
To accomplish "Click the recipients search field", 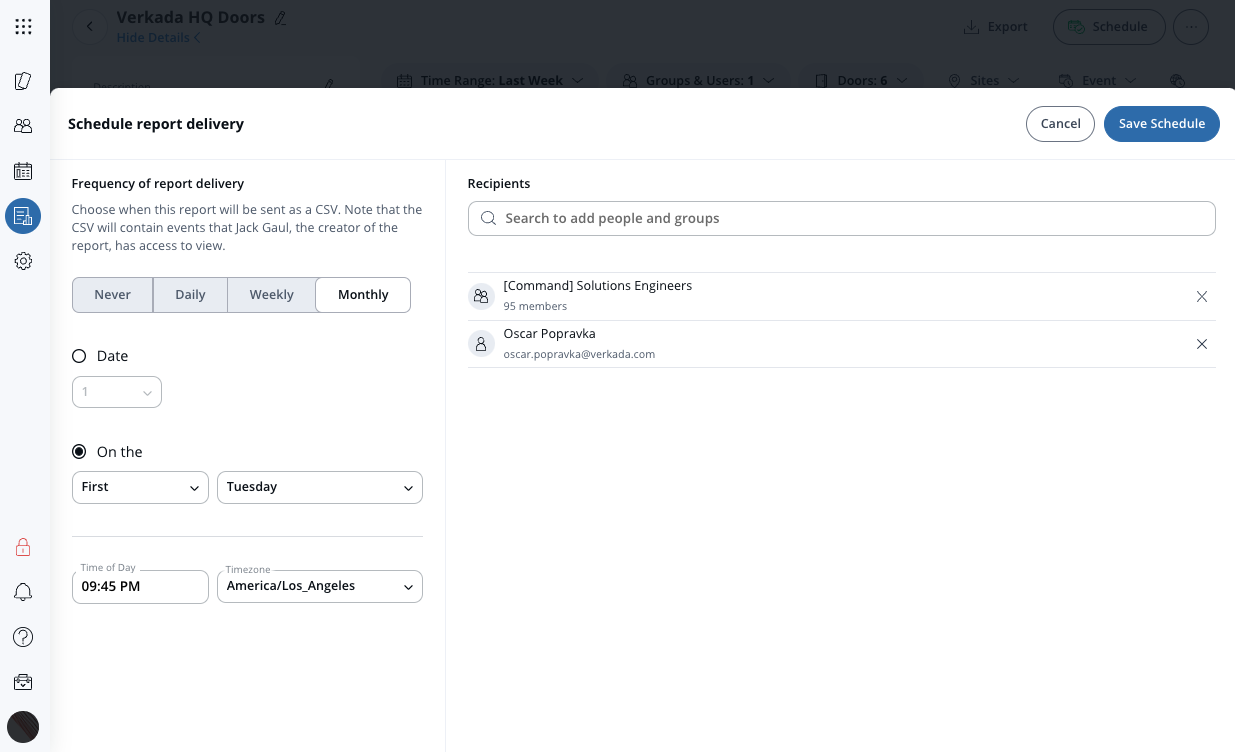I will coord(841,218).
